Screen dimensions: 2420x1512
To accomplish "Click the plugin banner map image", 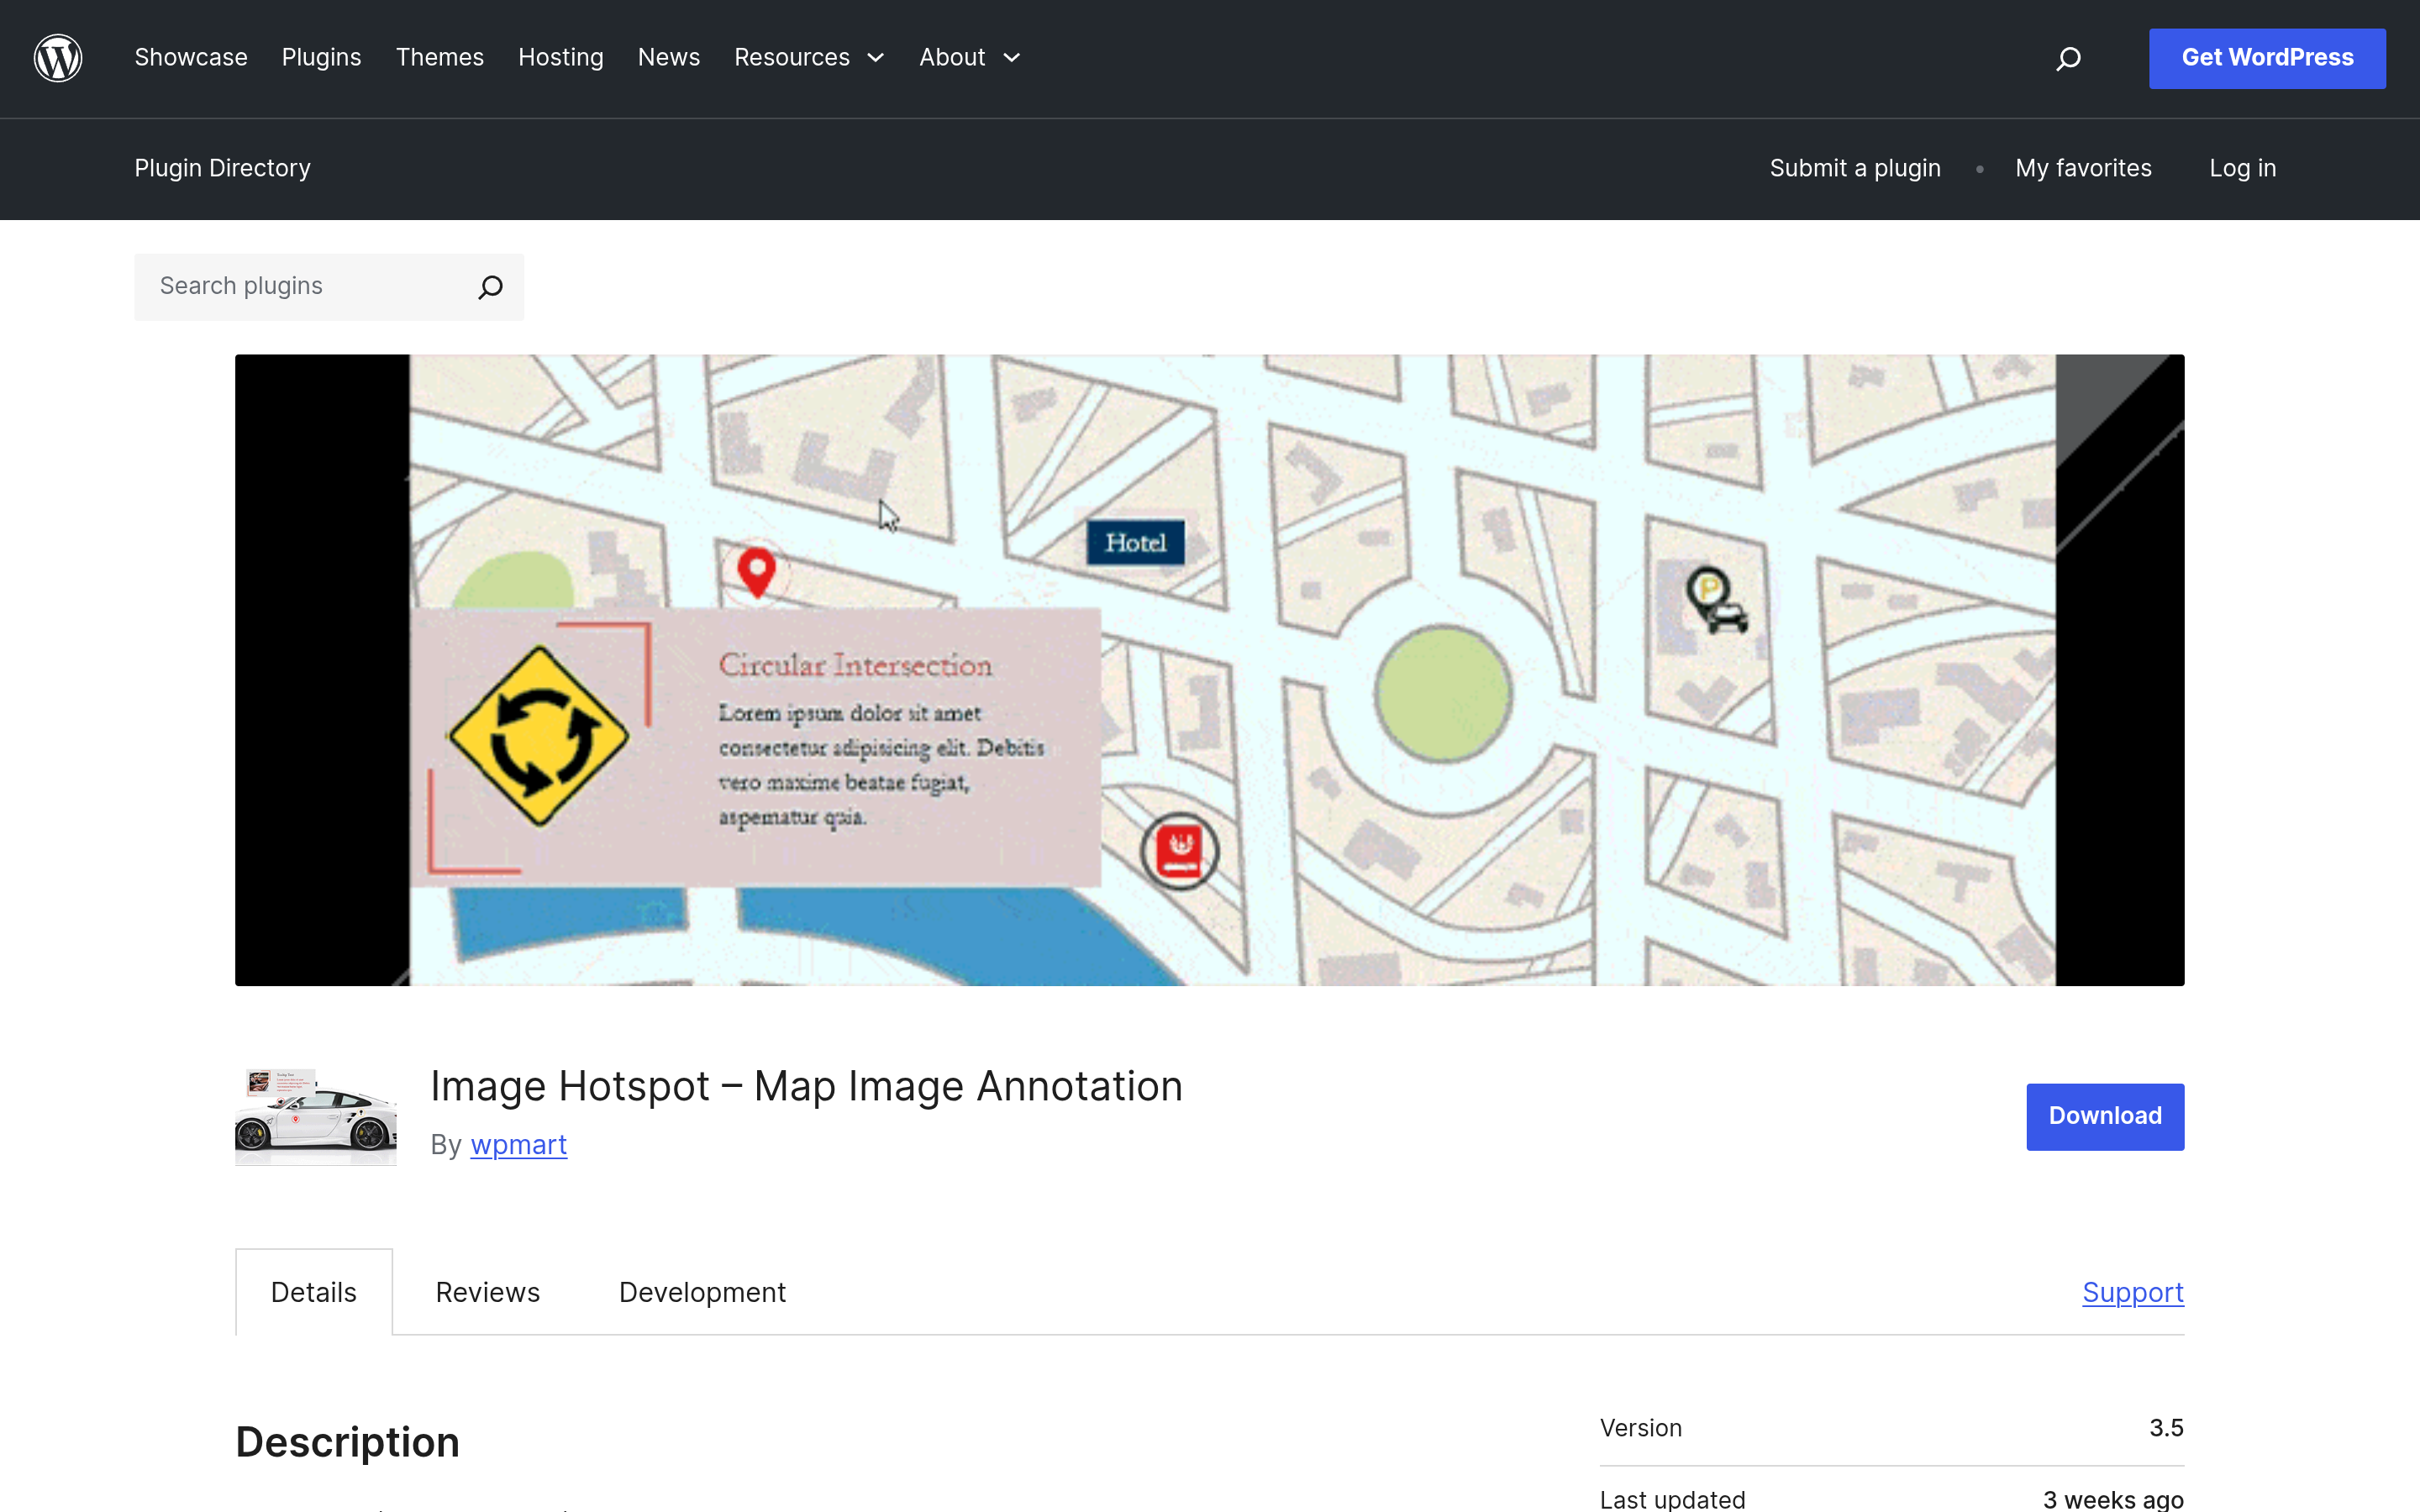I will point(1209,670).
